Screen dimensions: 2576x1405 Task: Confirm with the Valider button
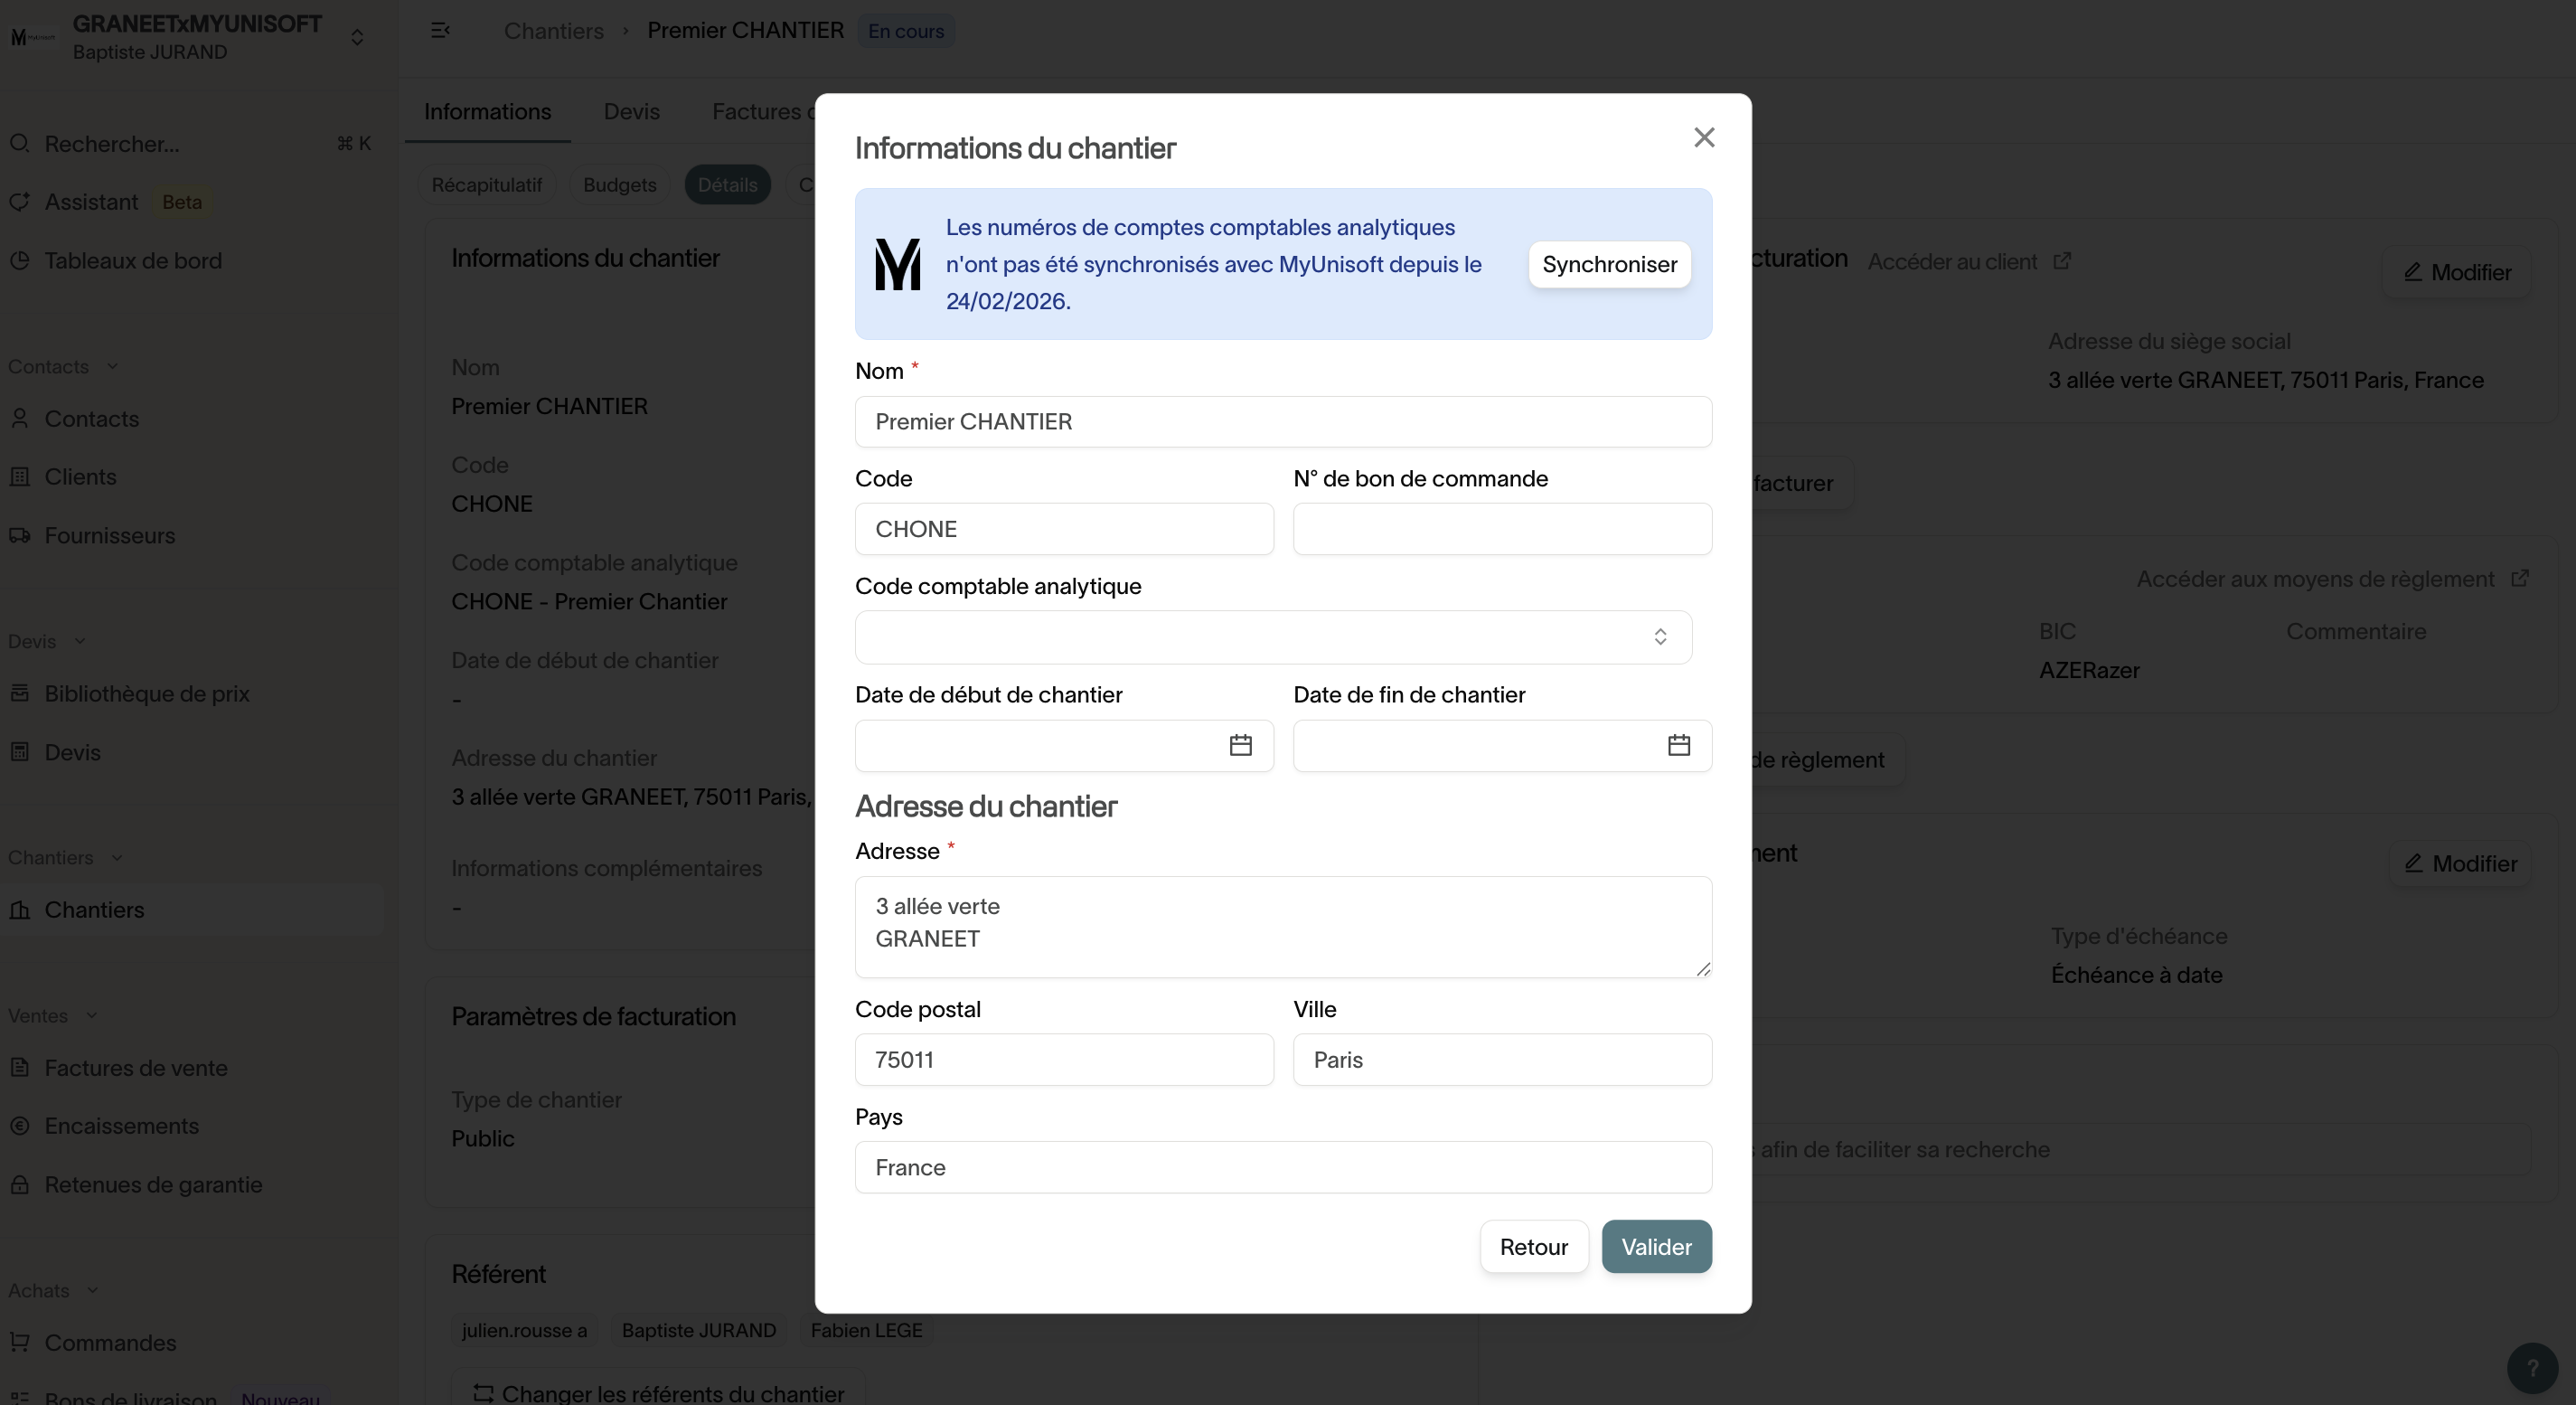tap(1656, 1246)
